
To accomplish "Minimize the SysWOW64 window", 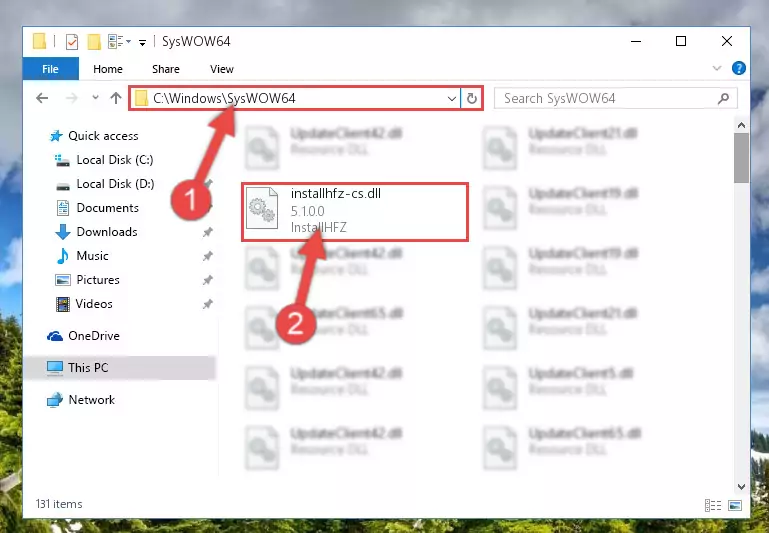I will 636,41.
